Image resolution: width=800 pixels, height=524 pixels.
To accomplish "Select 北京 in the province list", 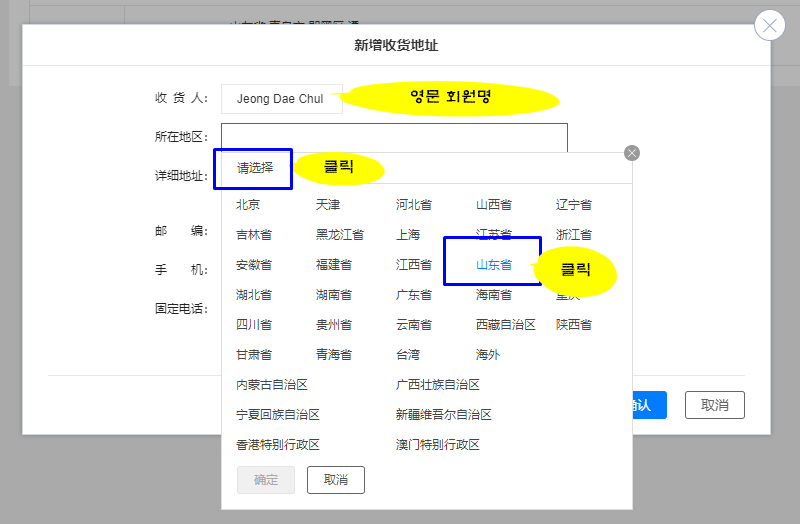I will tap(248, 205).
